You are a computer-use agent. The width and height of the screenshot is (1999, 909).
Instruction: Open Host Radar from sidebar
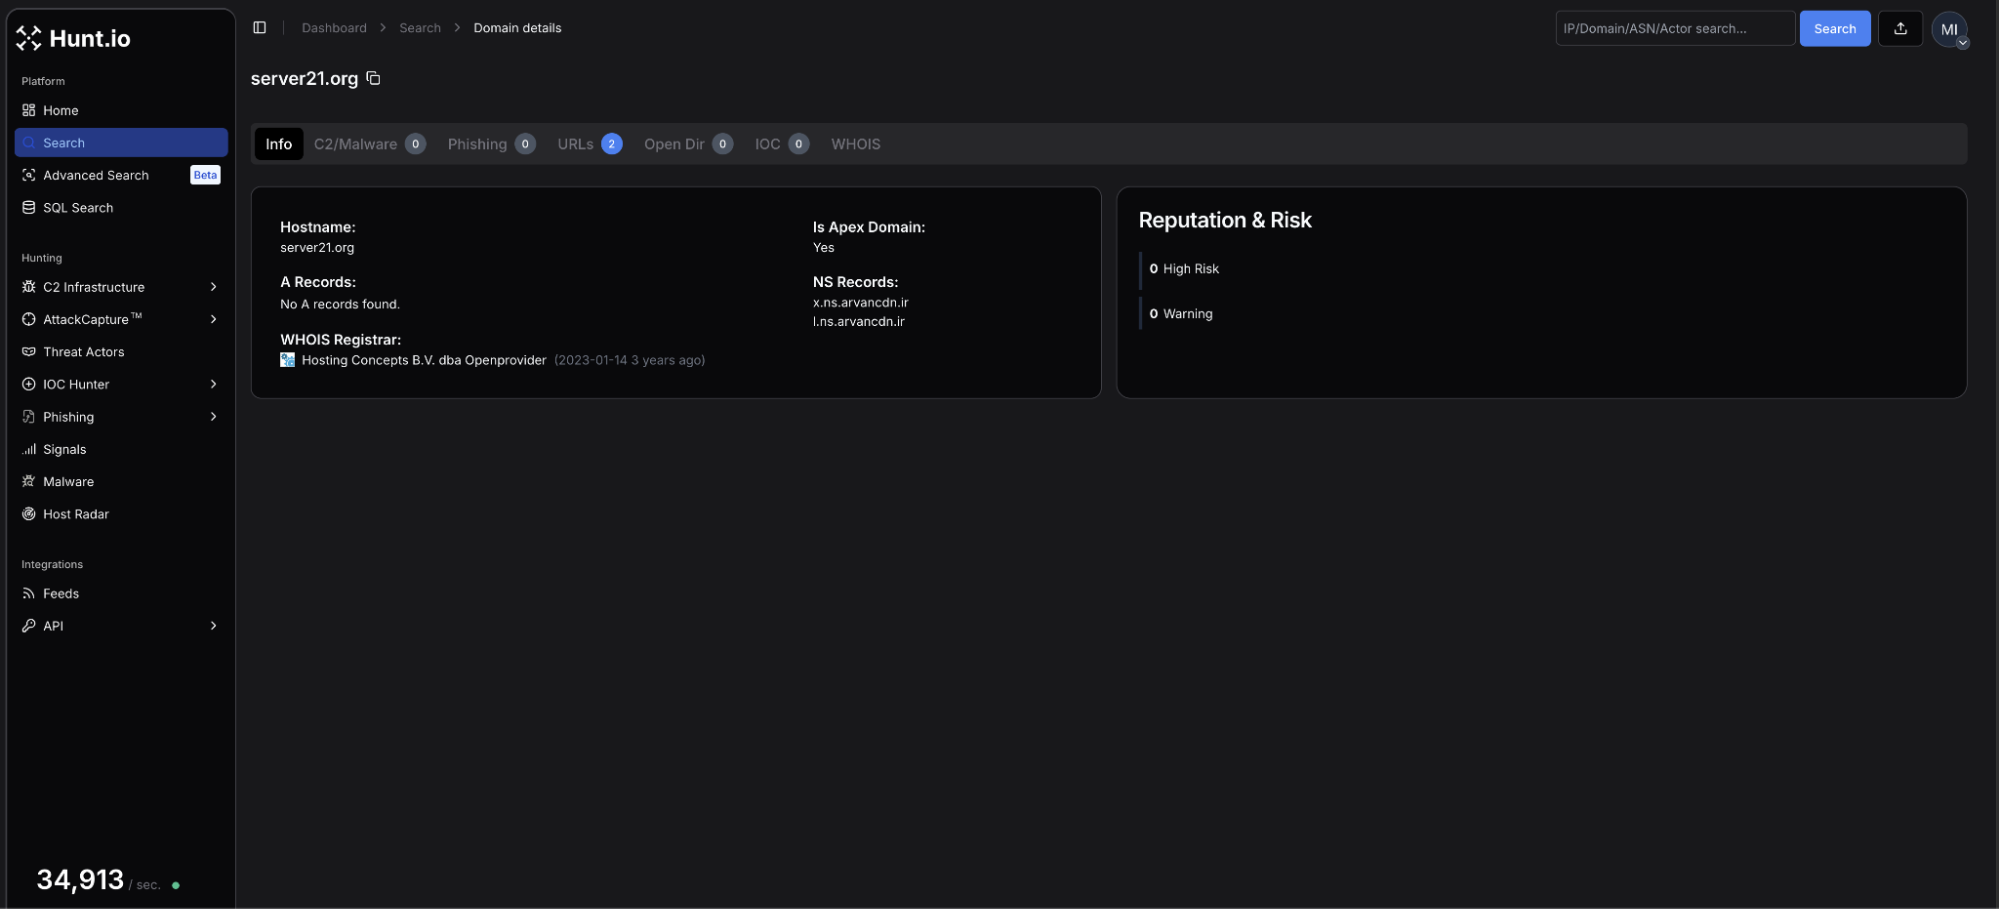point(76,514)
